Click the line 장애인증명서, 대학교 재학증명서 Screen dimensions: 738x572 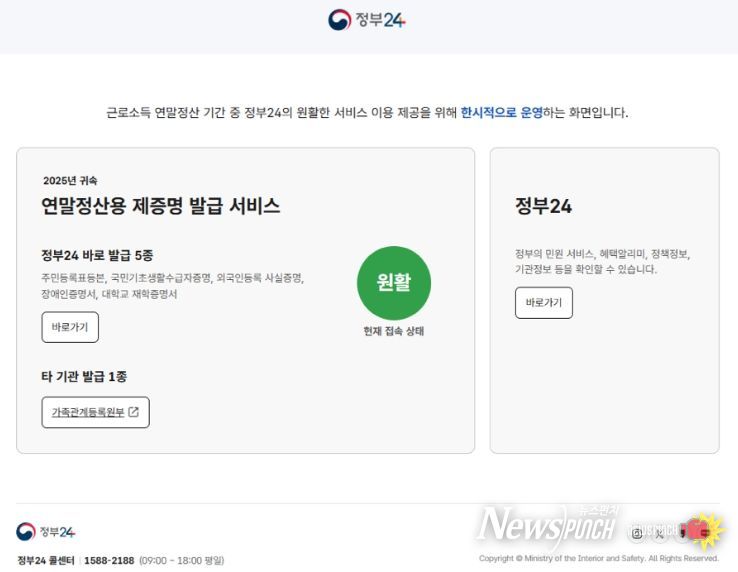pyautogui.click(x=109, y=294)
